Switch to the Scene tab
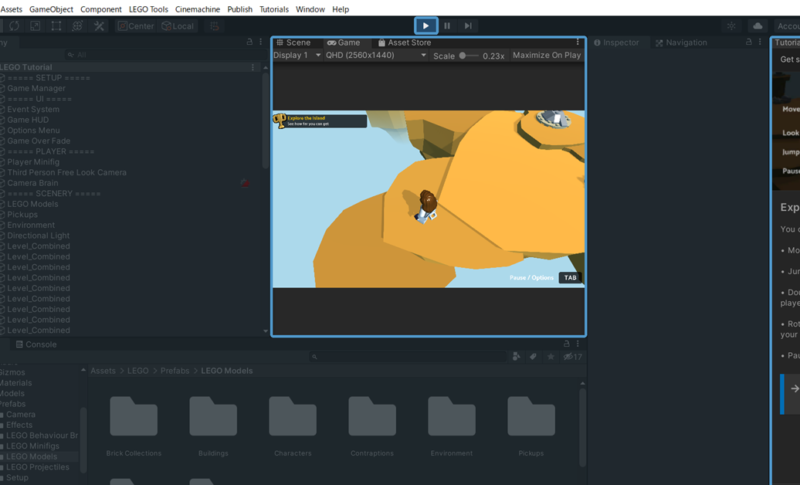 [x=293, y=42]
